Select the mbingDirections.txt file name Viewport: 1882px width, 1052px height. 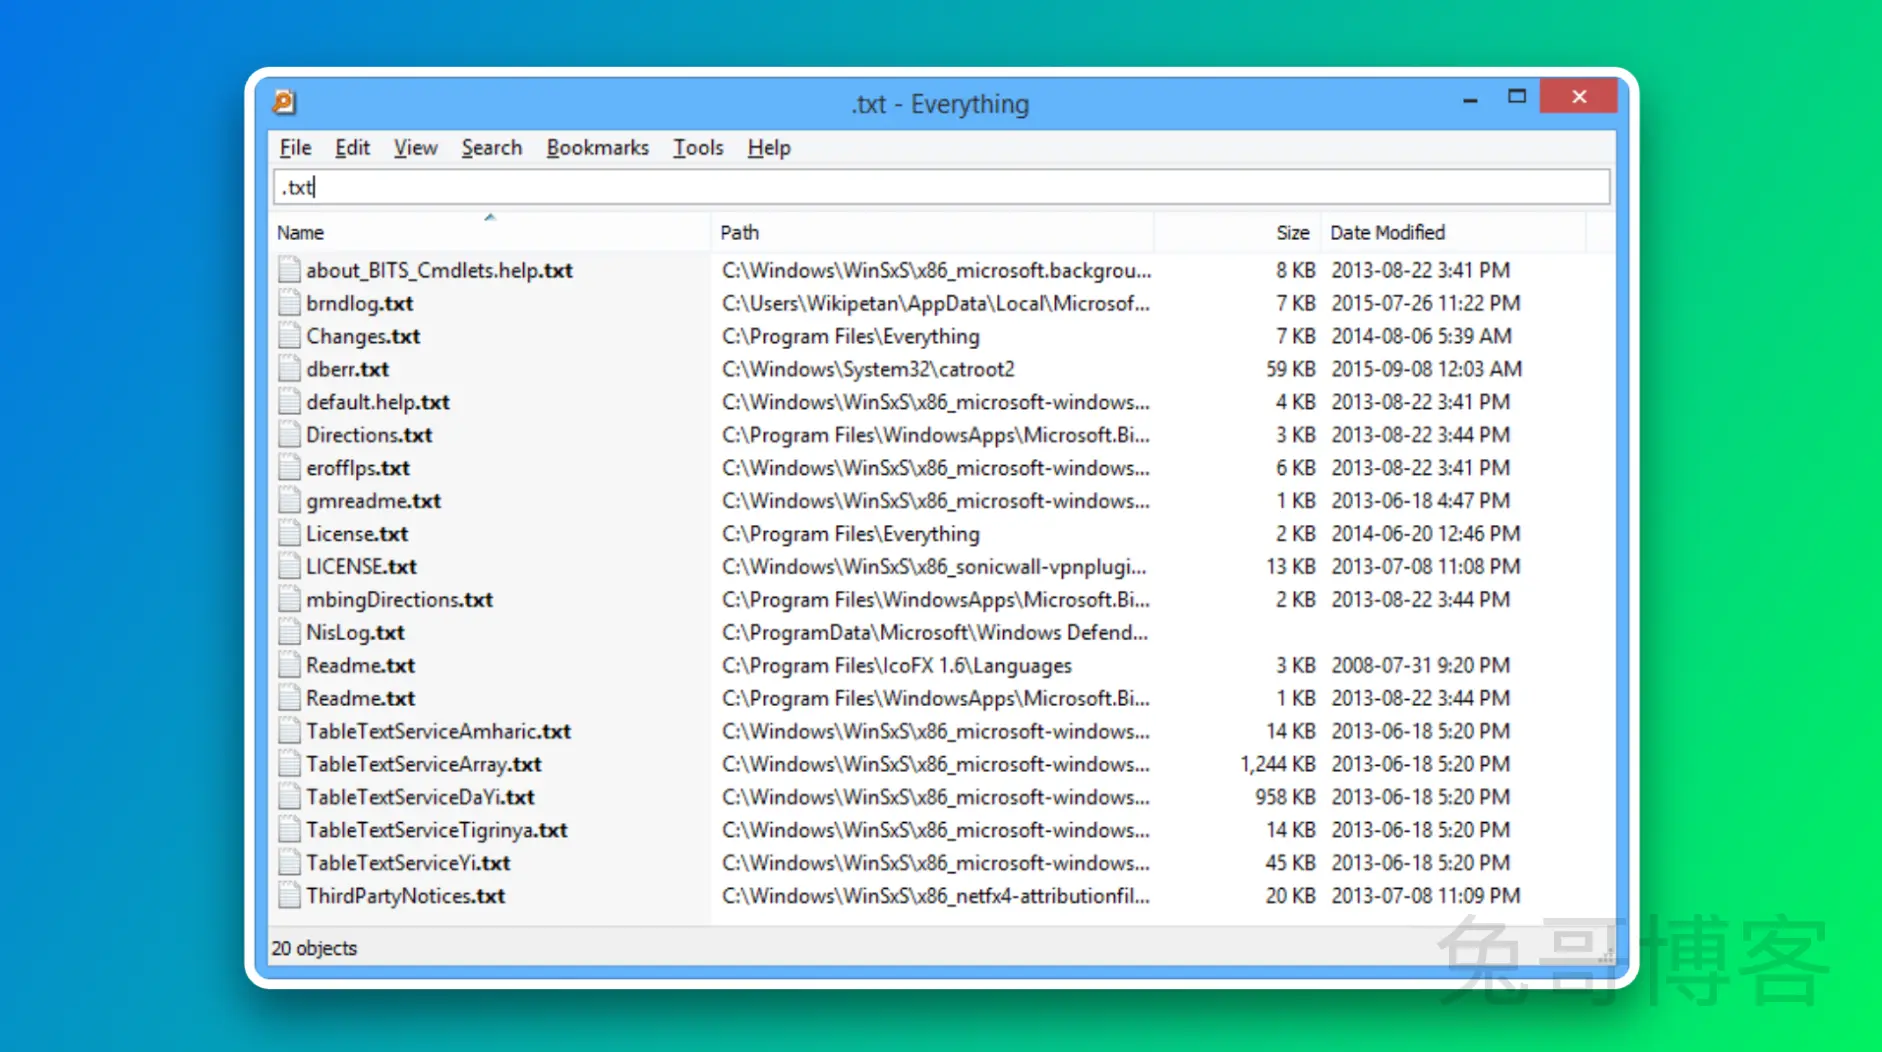click(x=399, y=599)
